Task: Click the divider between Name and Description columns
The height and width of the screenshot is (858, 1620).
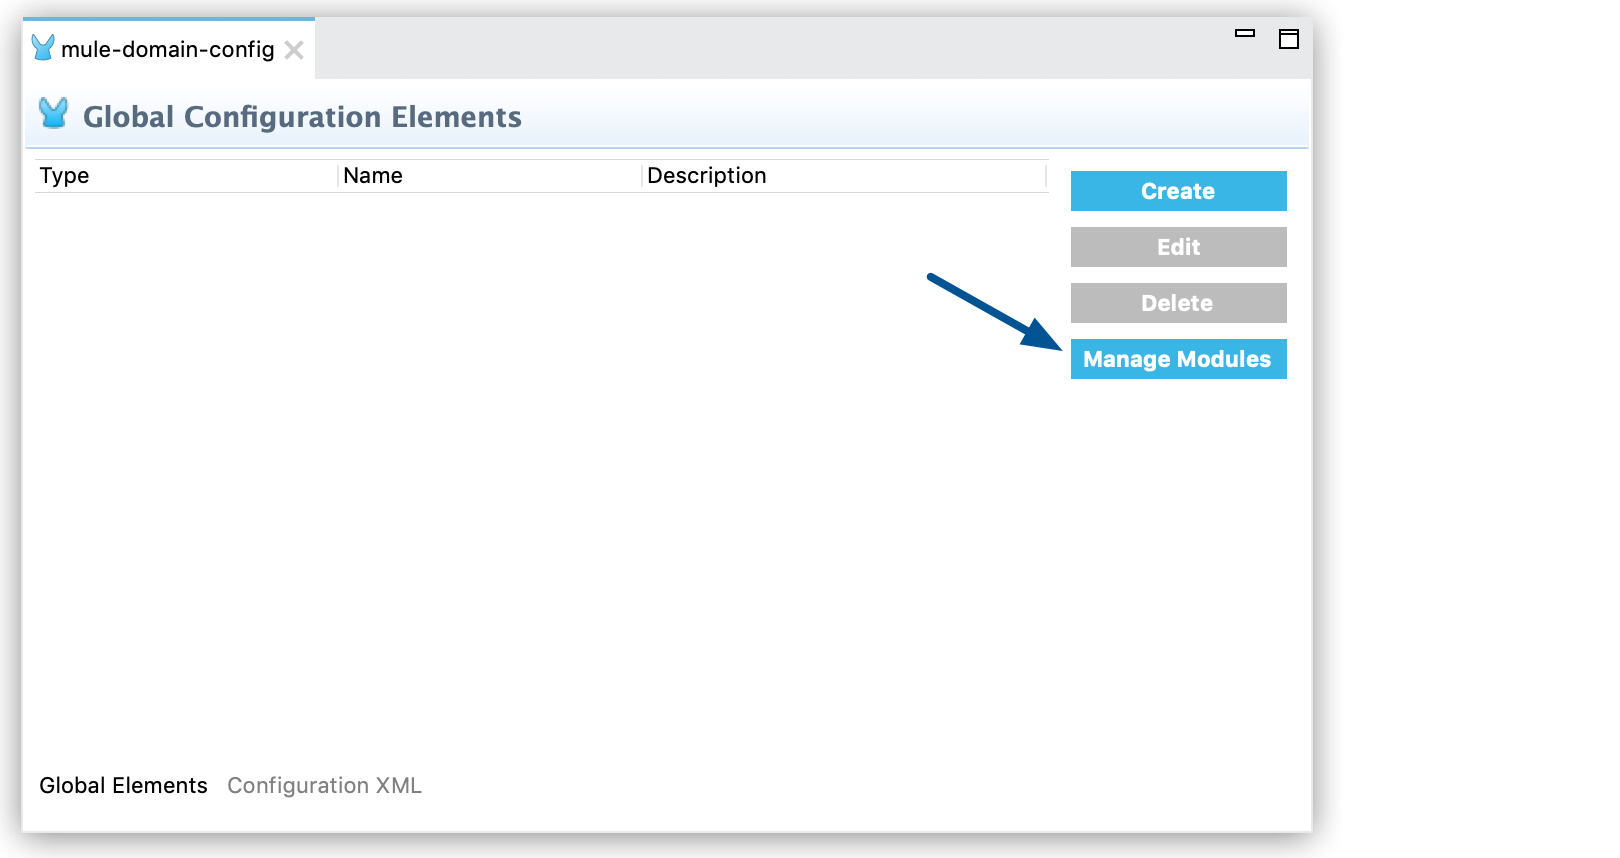Action: [x=642, y=176]
